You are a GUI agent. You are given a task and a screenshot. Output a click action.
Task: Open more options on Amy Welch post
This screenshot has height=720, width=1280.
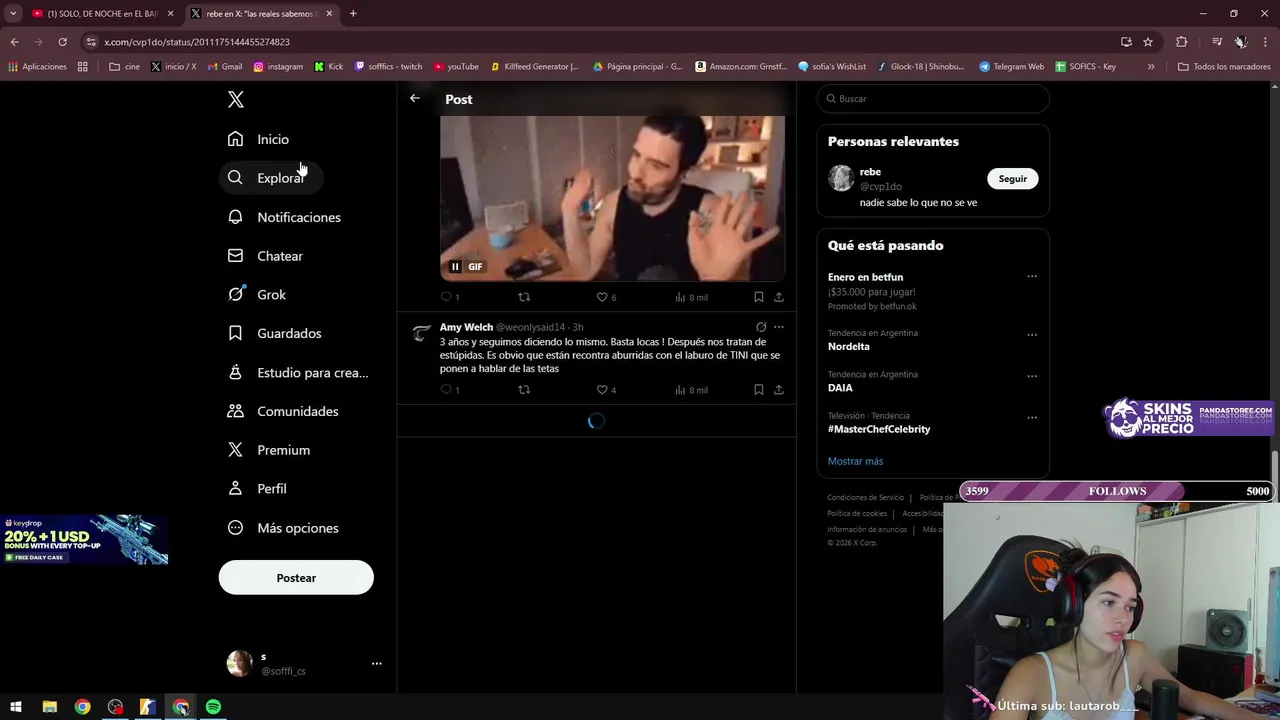click(x=779, y=327)
